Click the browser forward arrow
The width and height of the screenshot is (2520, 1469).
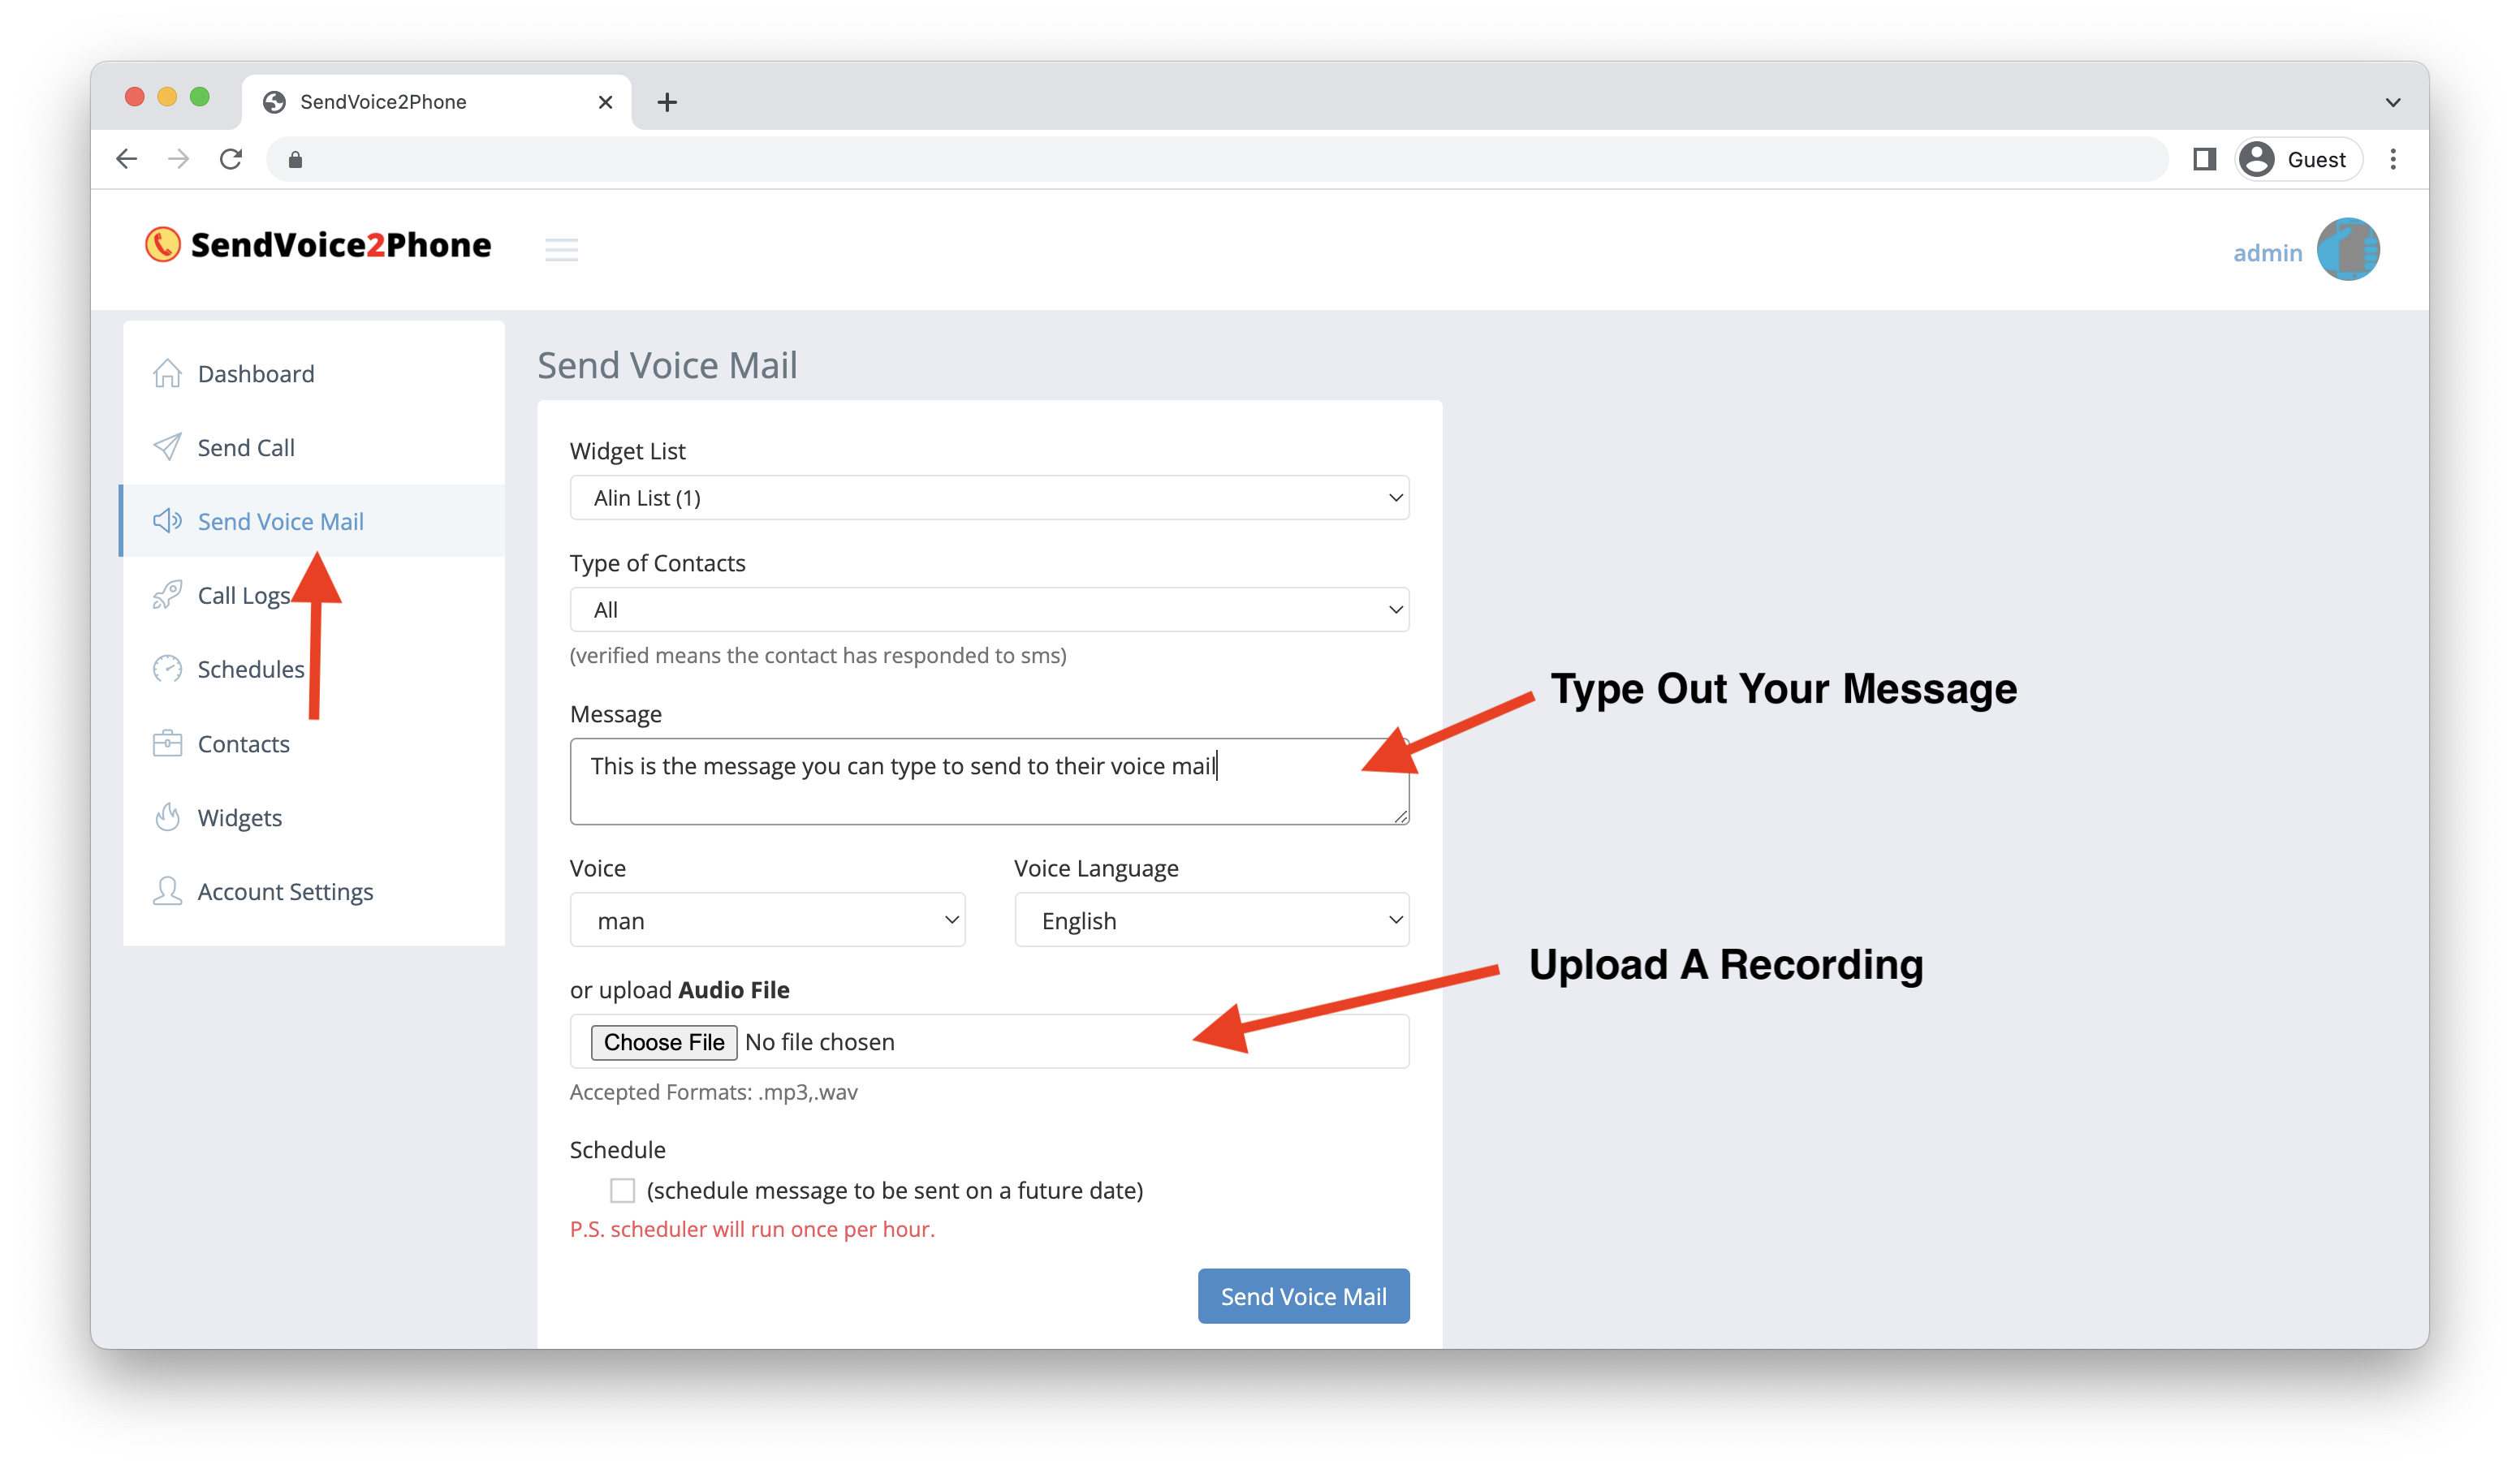pos(178,159)
